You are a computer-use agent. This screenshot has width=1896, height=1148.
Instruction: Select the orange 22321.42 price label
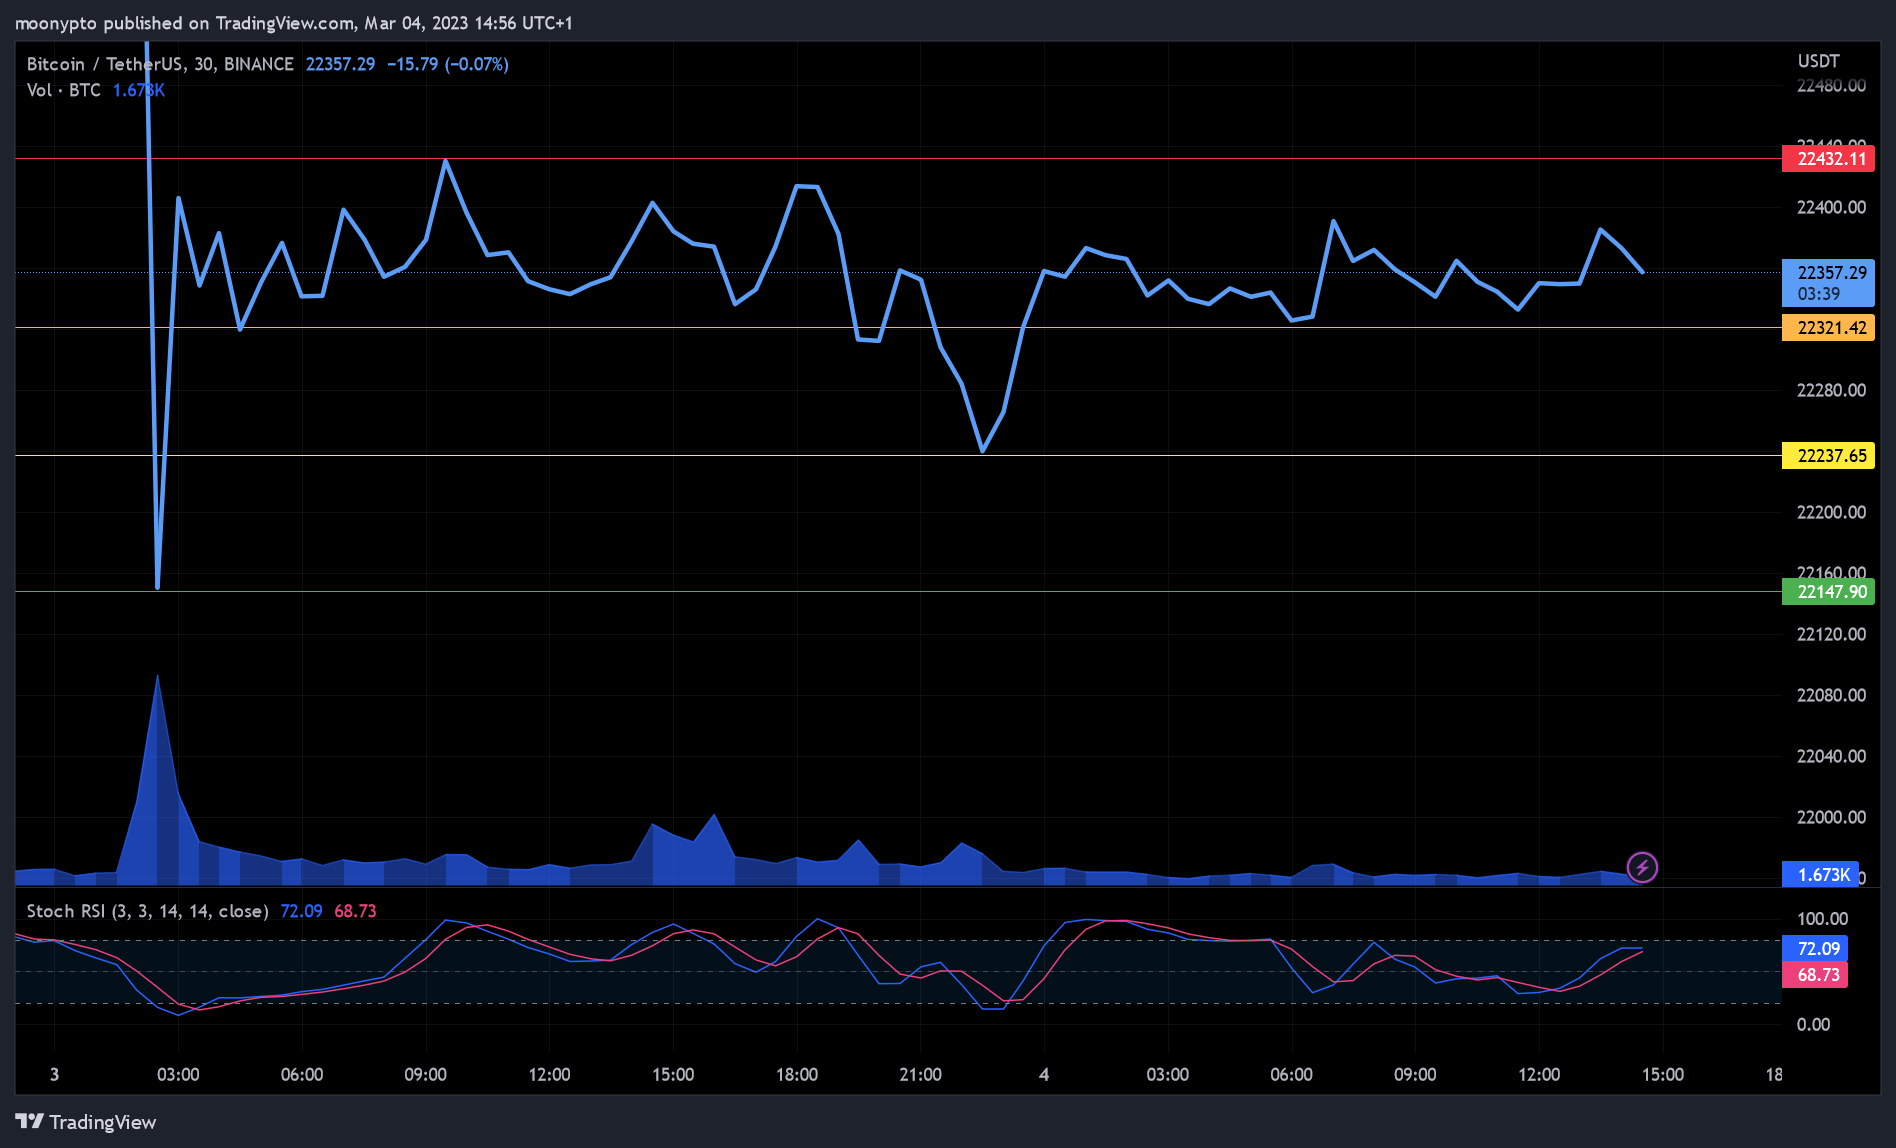[1828, 328]
